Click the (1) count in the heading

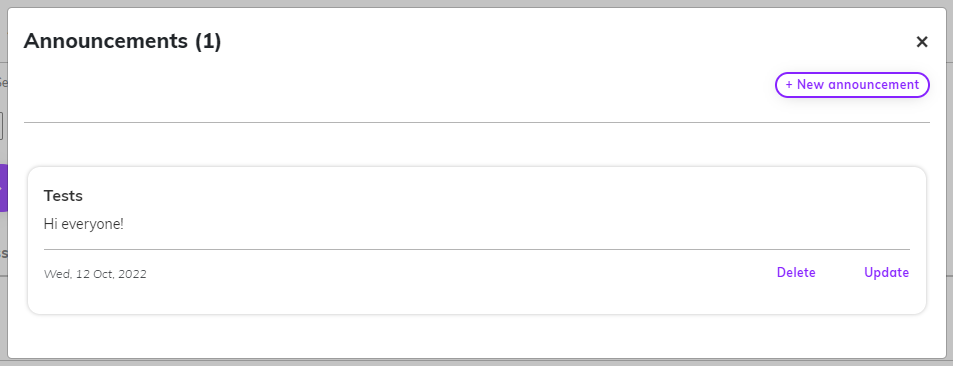pyautogui.click(x=208, y=41)
